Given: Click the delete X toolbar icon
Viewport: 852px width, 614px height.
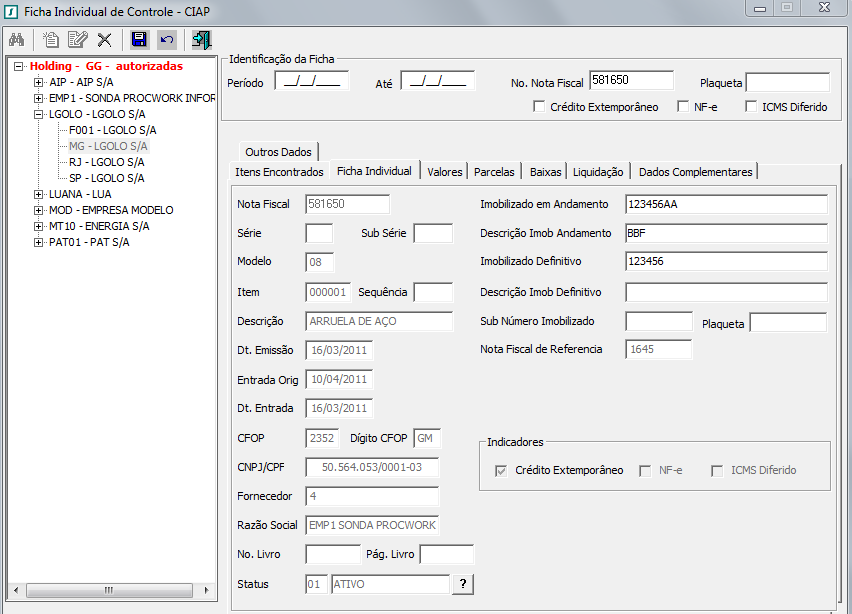Looking at the screenshot, I should coord(104,40).
